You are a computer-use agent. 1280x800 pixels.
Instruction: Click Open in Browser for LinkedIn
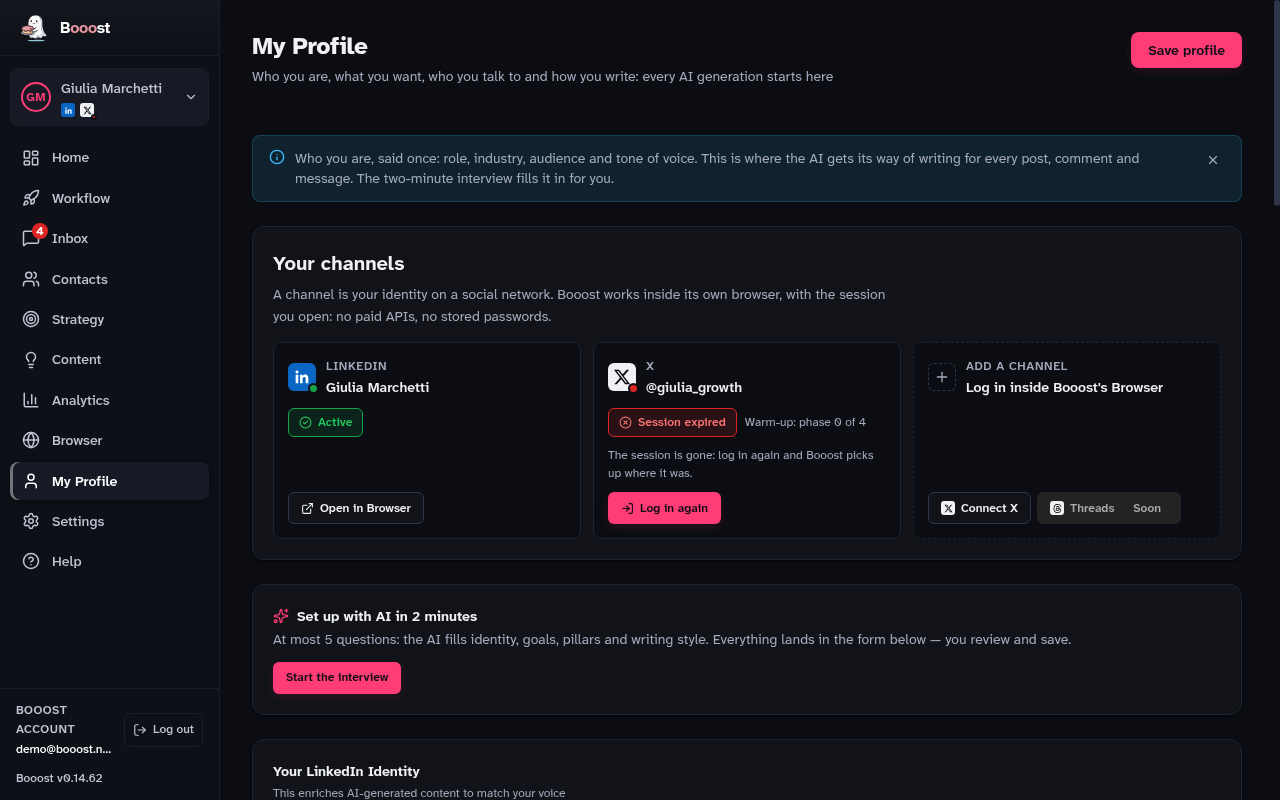(x=356, y=508)
